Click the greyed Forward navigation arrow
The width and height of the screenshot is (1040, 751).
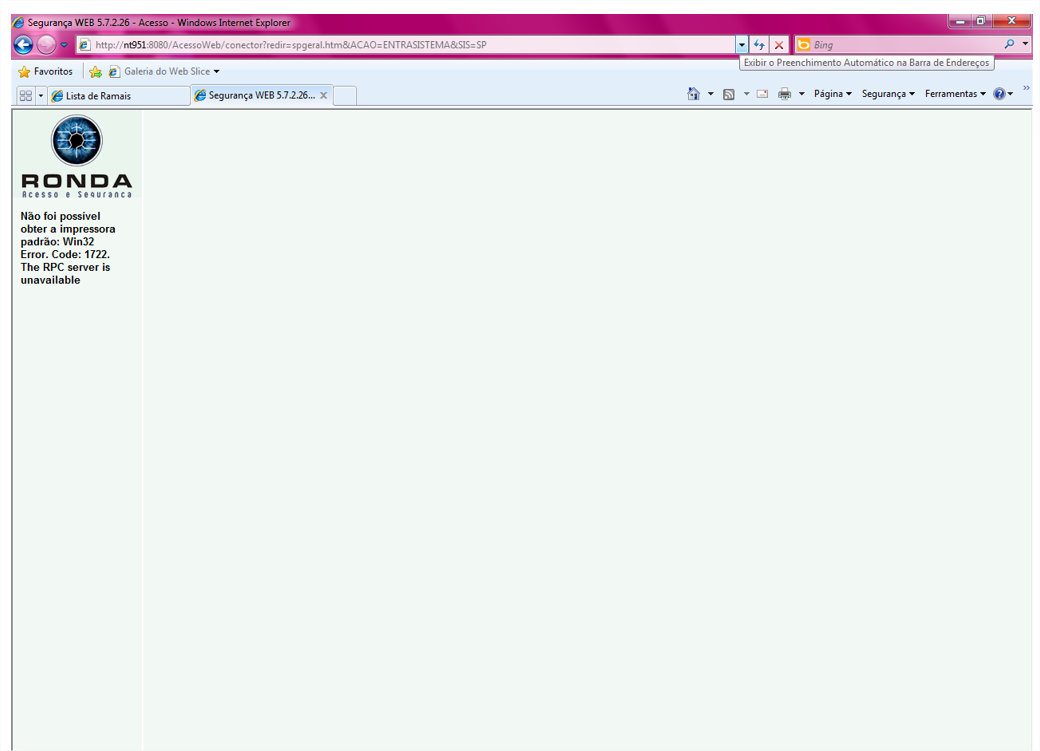(46, 44)
